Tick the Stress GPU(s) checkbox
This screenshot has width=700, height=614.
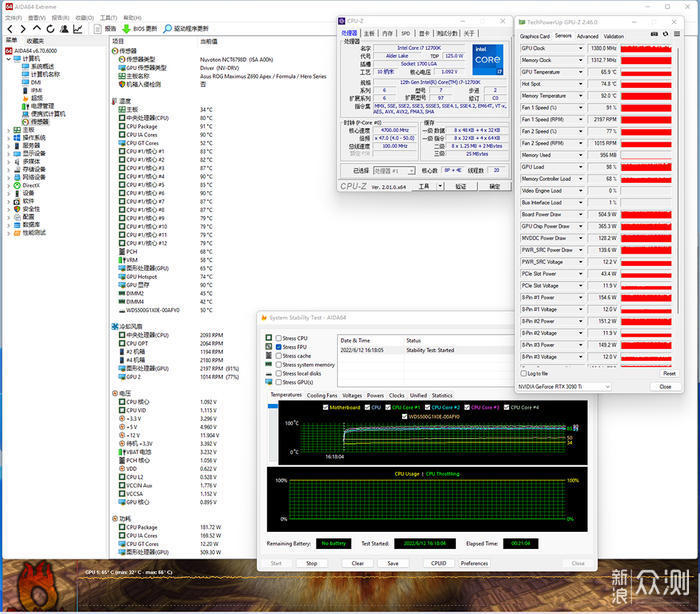click(x=277, y=382)
